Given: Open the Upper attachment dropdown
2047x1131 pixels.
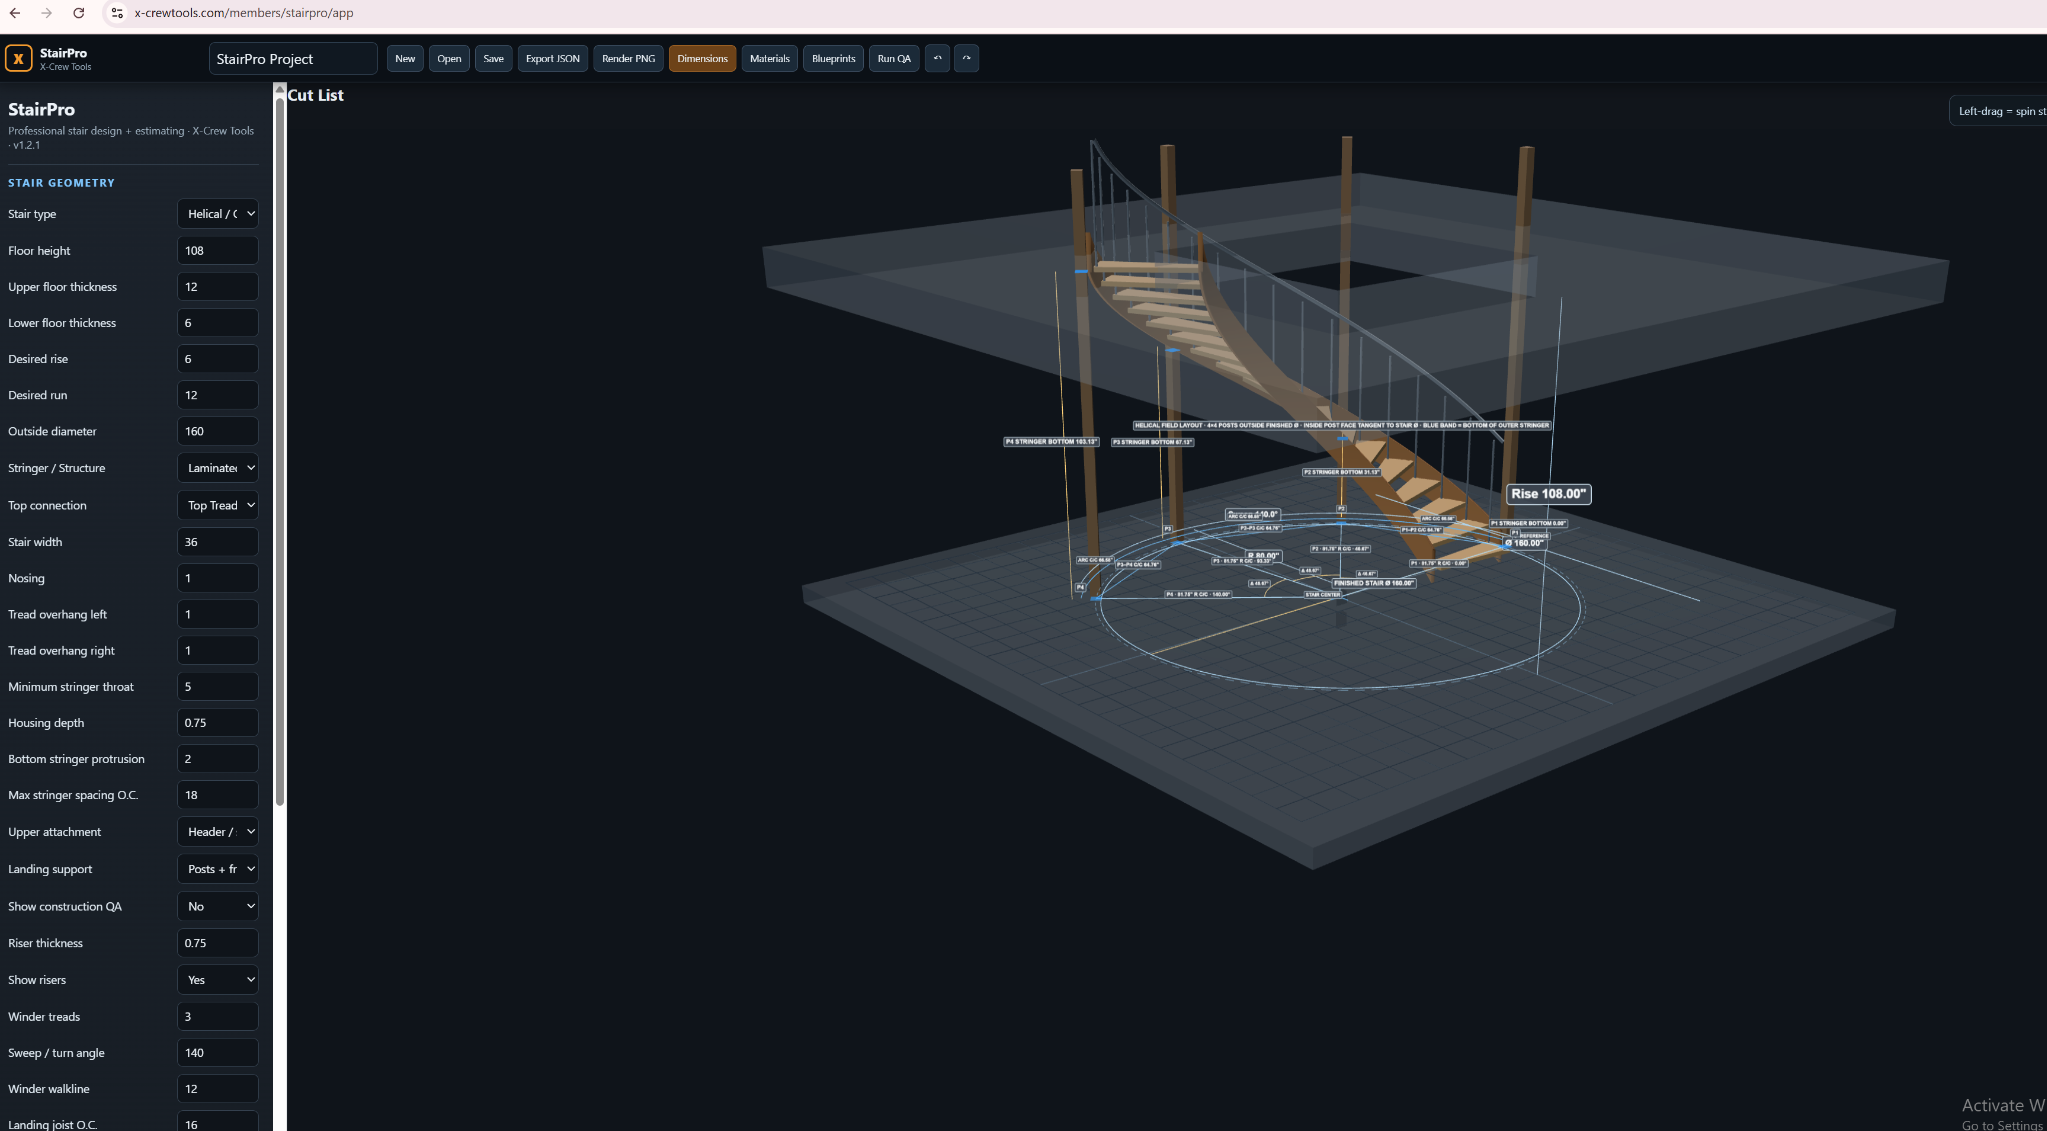Looking at the screenshot, I should click(218, 832).
